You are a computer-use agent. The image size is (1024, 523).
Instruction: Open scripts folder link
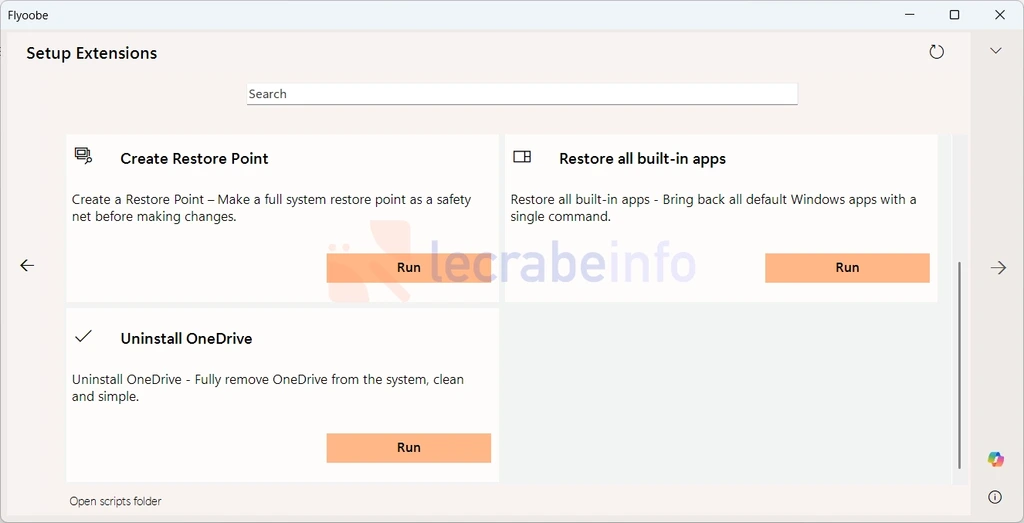coord(116,501)
